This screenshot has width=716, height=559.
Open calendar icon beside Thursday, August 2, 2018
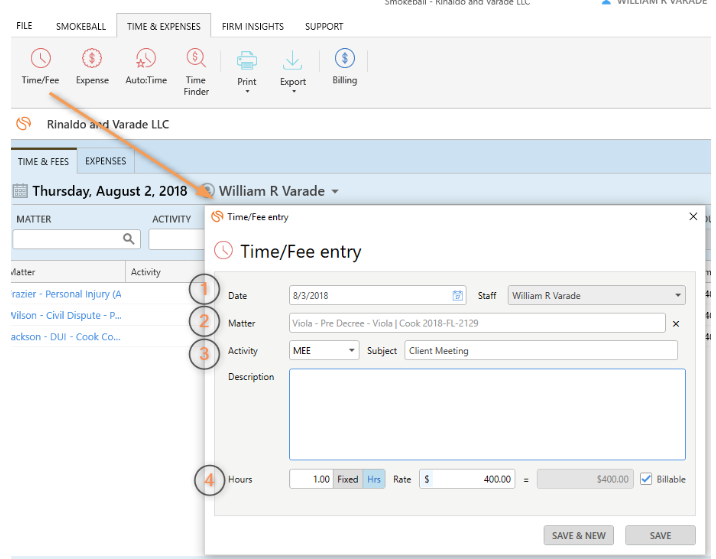20,190
